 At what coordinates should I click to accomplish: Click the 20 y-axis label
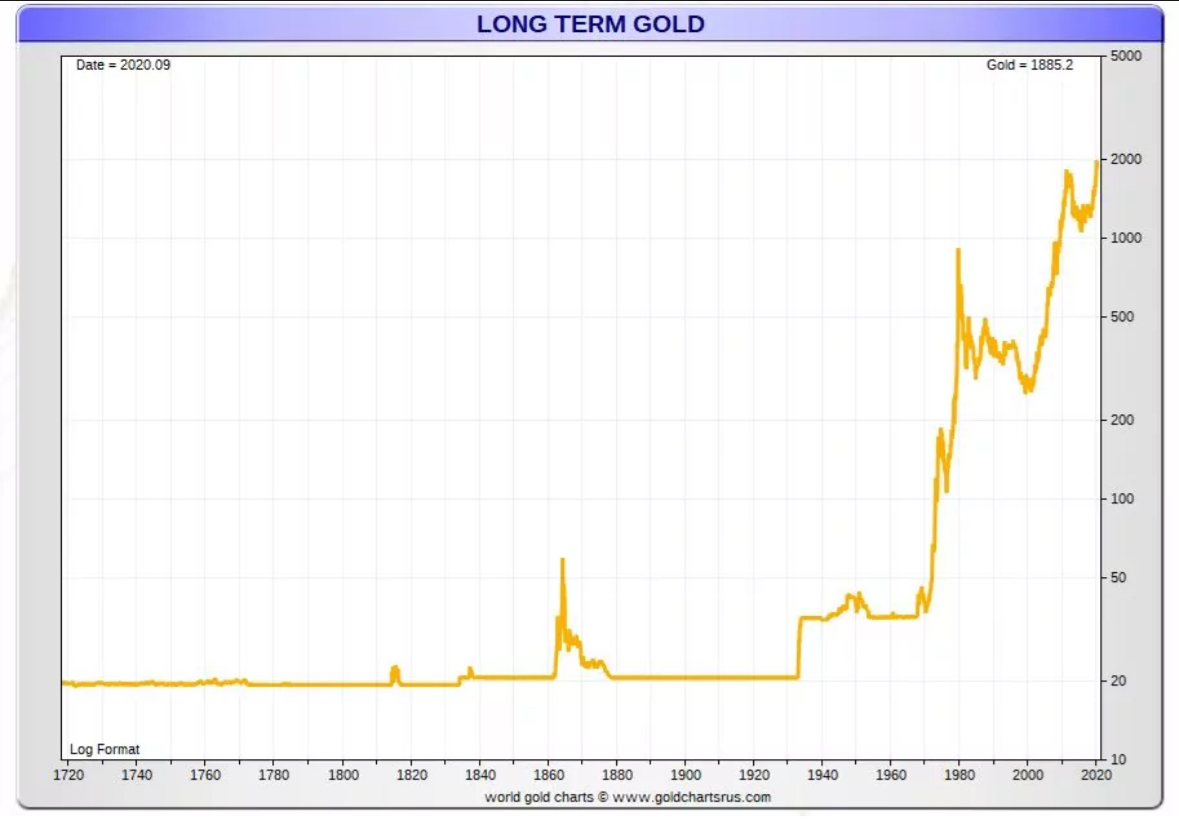(1118, 680)
